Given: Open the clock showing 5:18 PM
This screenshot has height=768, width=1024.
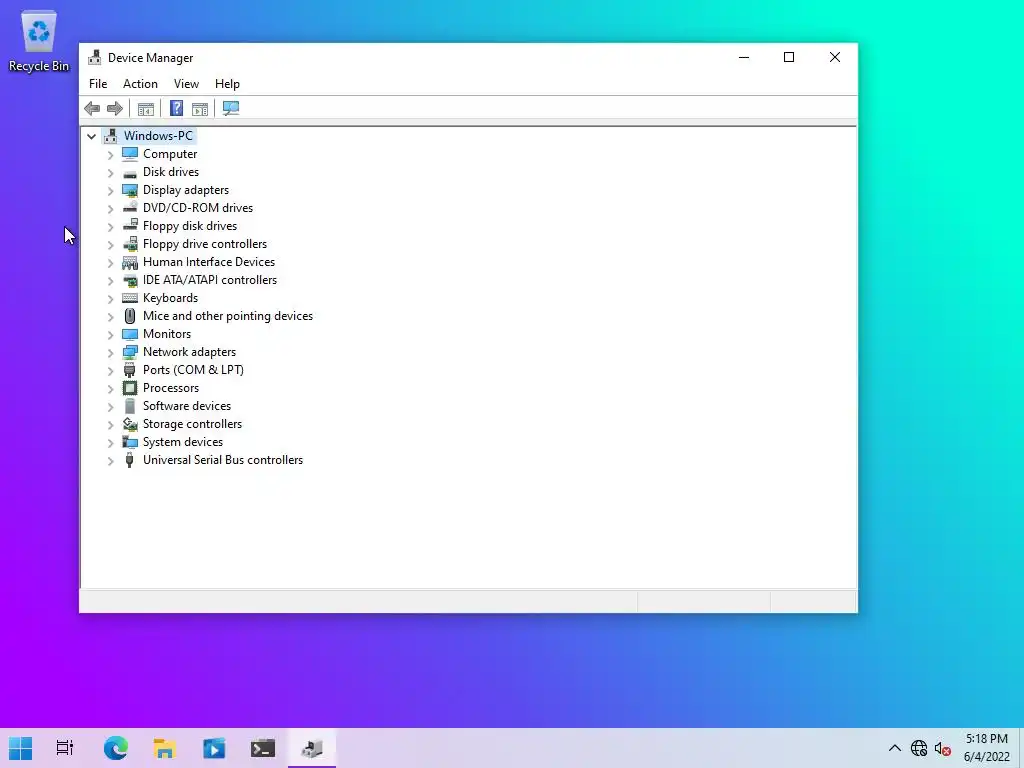Looking at the screenshot, I should [987, 748].
